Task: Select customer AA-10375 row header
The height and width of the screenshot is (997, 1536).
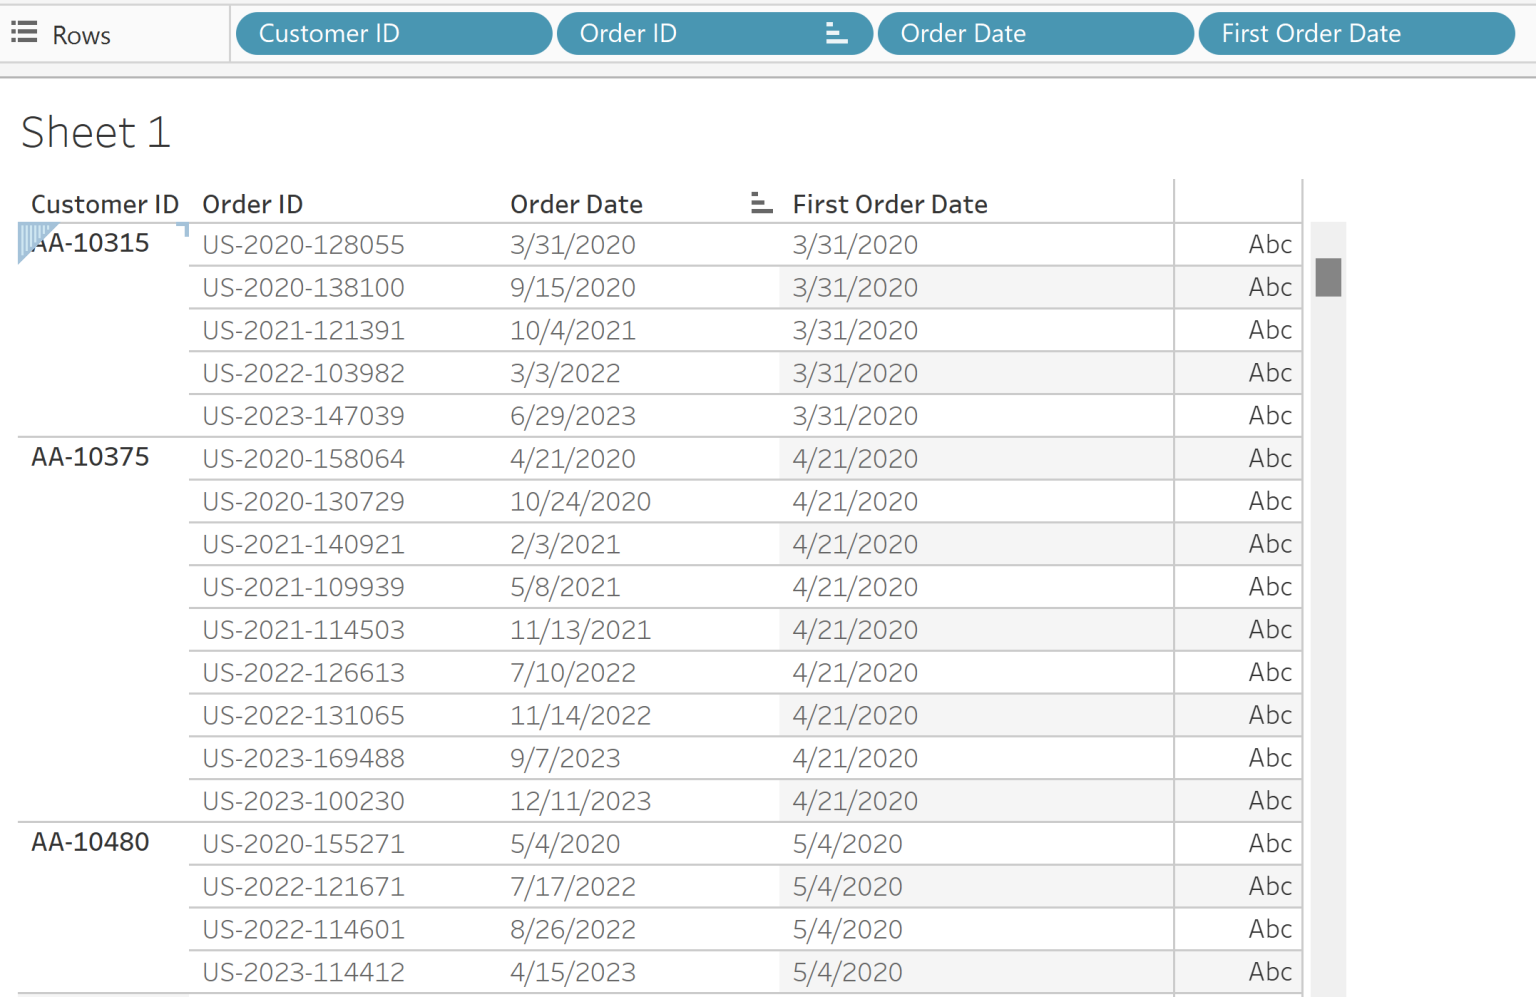Action: click(89, 457)
